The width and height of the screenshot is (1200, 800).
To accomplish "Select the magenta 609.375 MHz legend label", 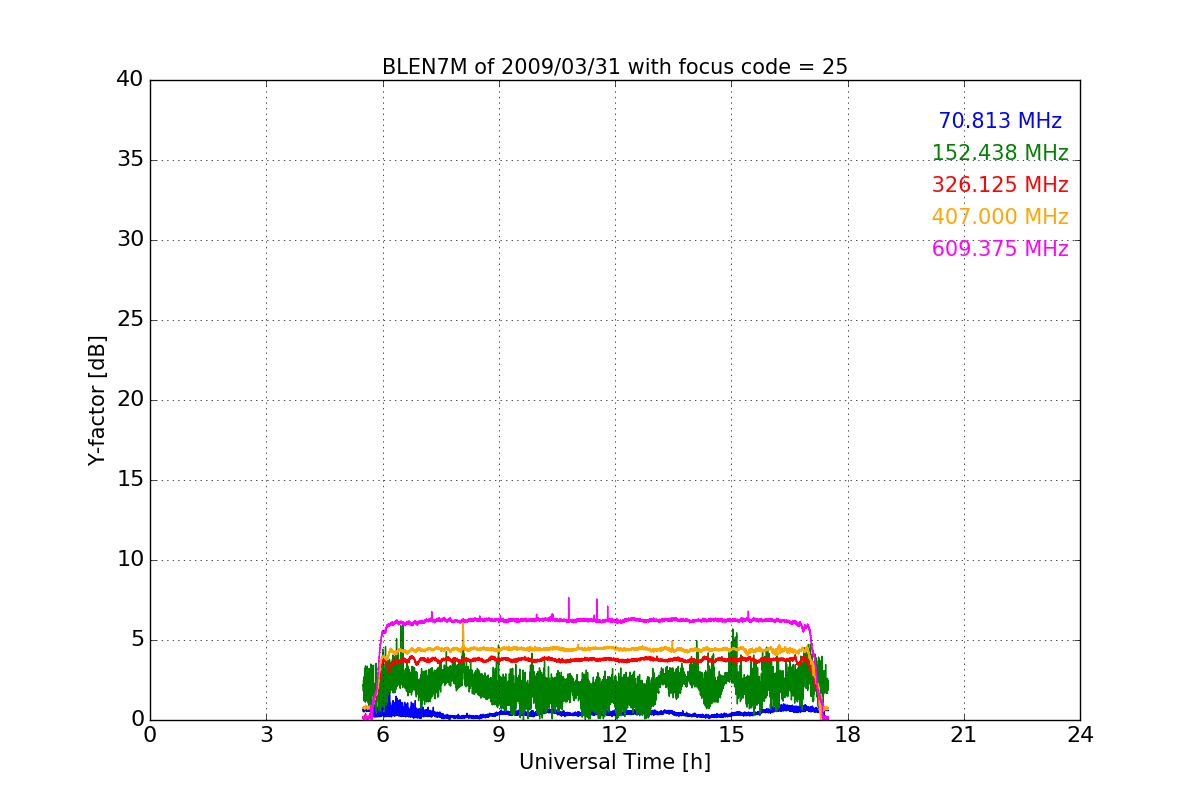I will click(x=999, y=249).
